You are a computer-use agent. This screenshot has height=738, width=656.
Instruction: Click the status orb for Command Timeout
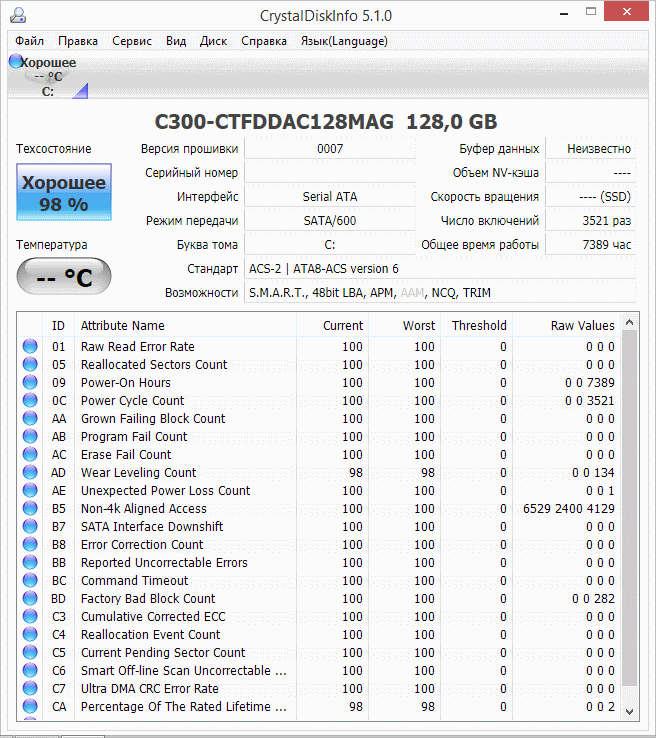coord(30,580)
